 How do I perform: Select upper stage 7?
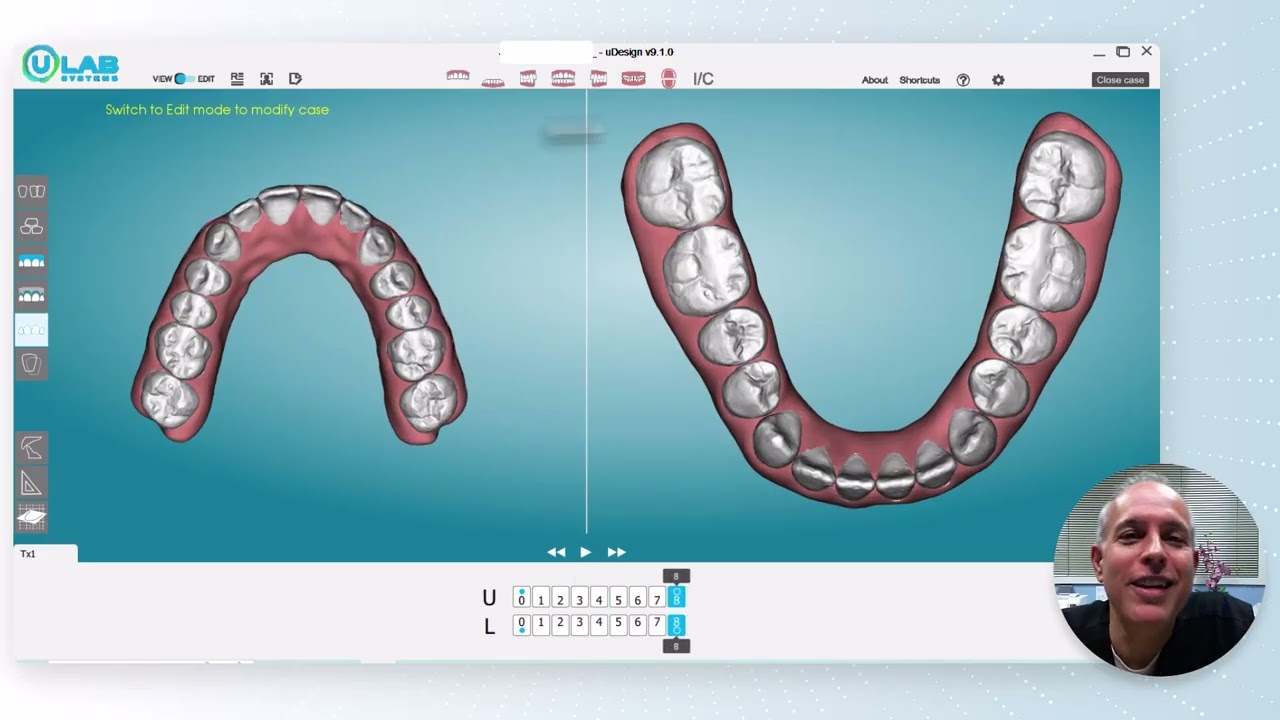(x=657, y=598)
